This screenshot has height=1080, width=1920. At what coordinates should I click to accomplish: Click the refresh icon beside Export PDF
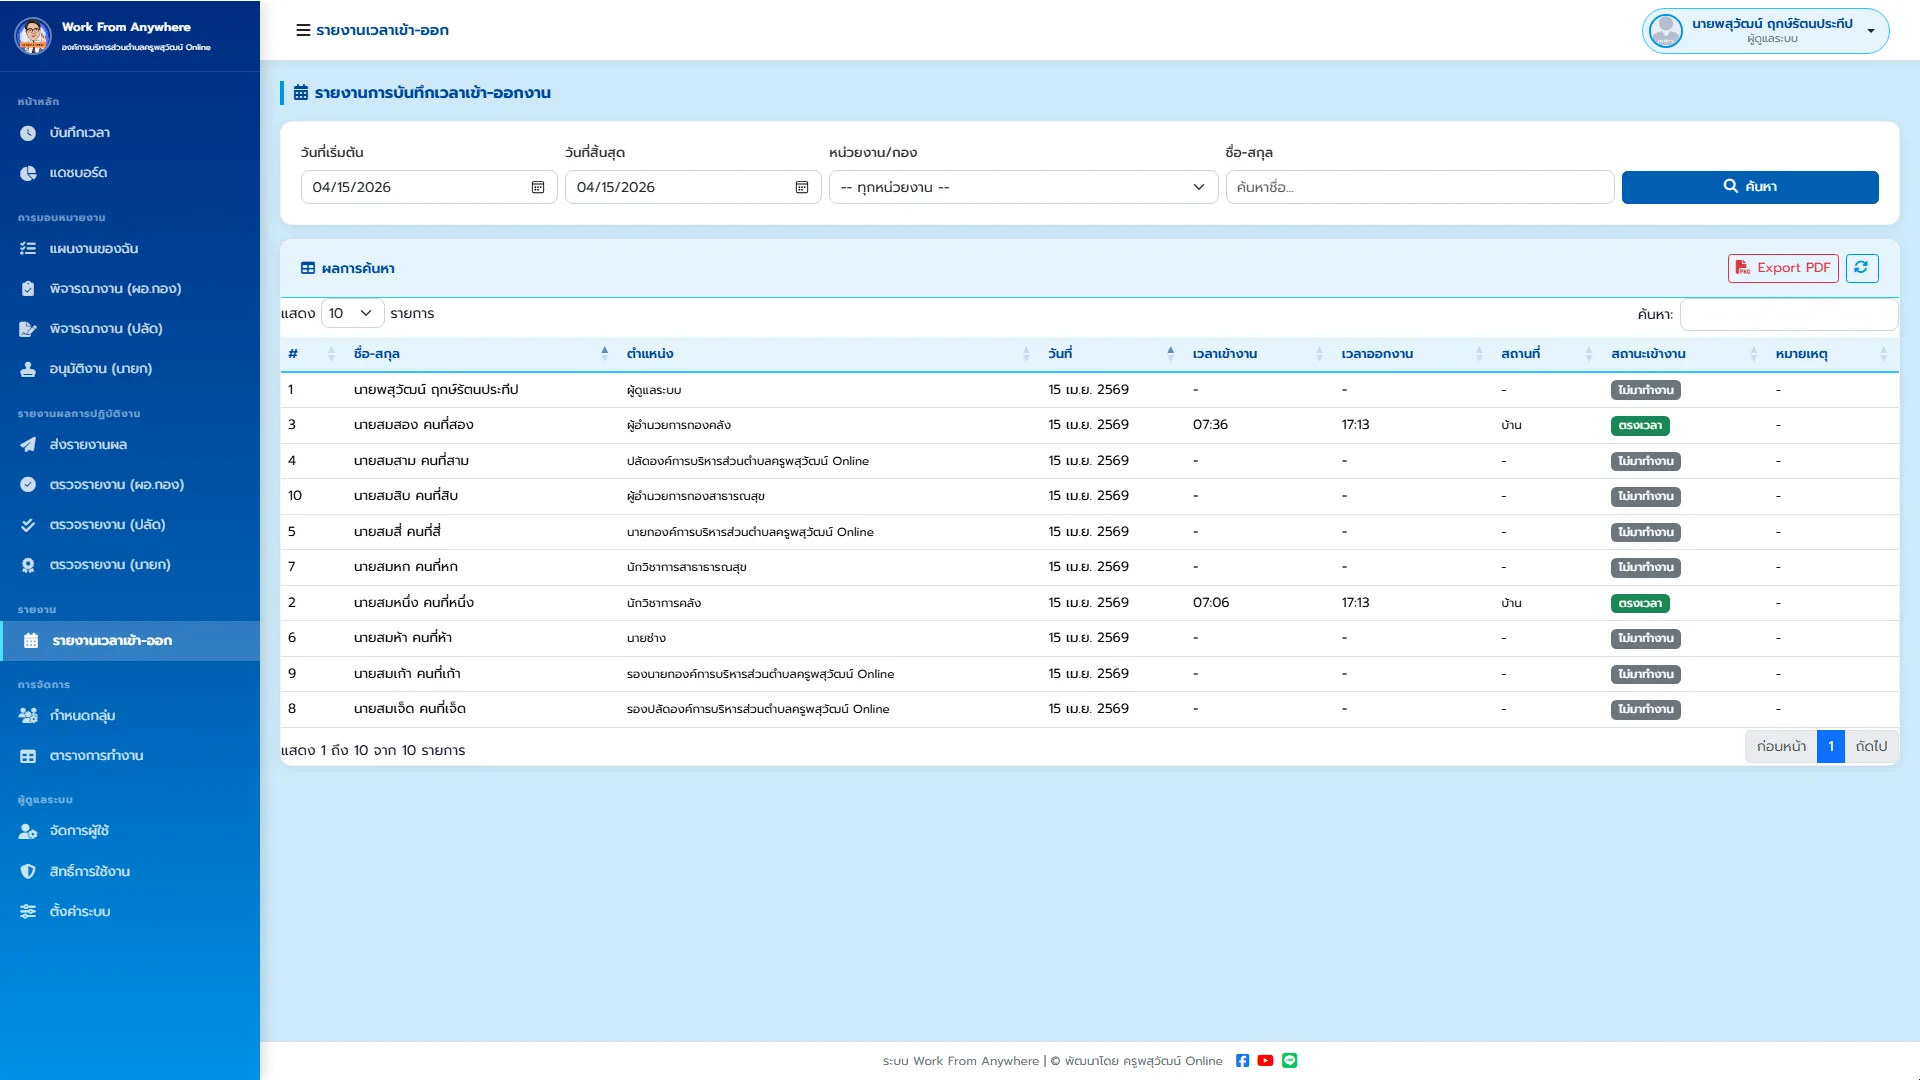(1861, 268)
